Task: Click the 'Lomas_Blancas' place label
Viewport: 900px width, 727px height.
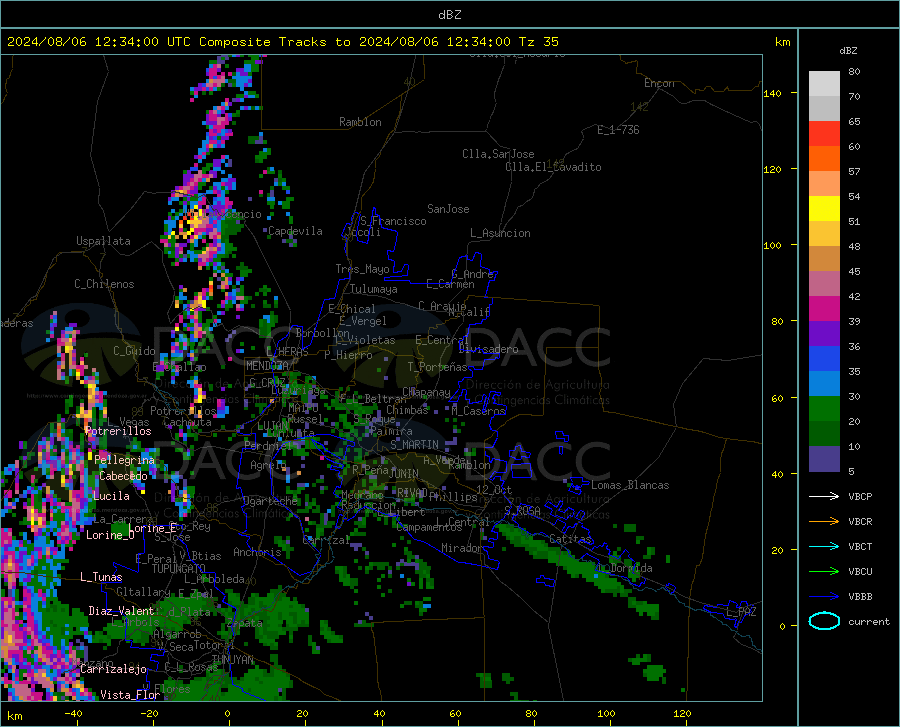Action: tap(630, 485)
